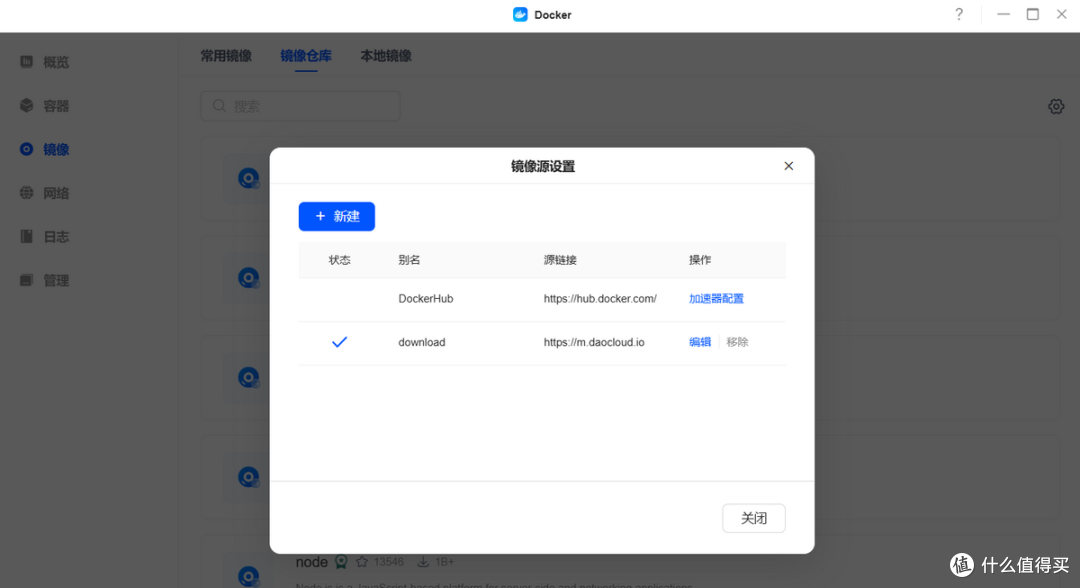Screen dimensions: 1080x588
Task: Click the star icon beside 13546
Action: point(362,562)
